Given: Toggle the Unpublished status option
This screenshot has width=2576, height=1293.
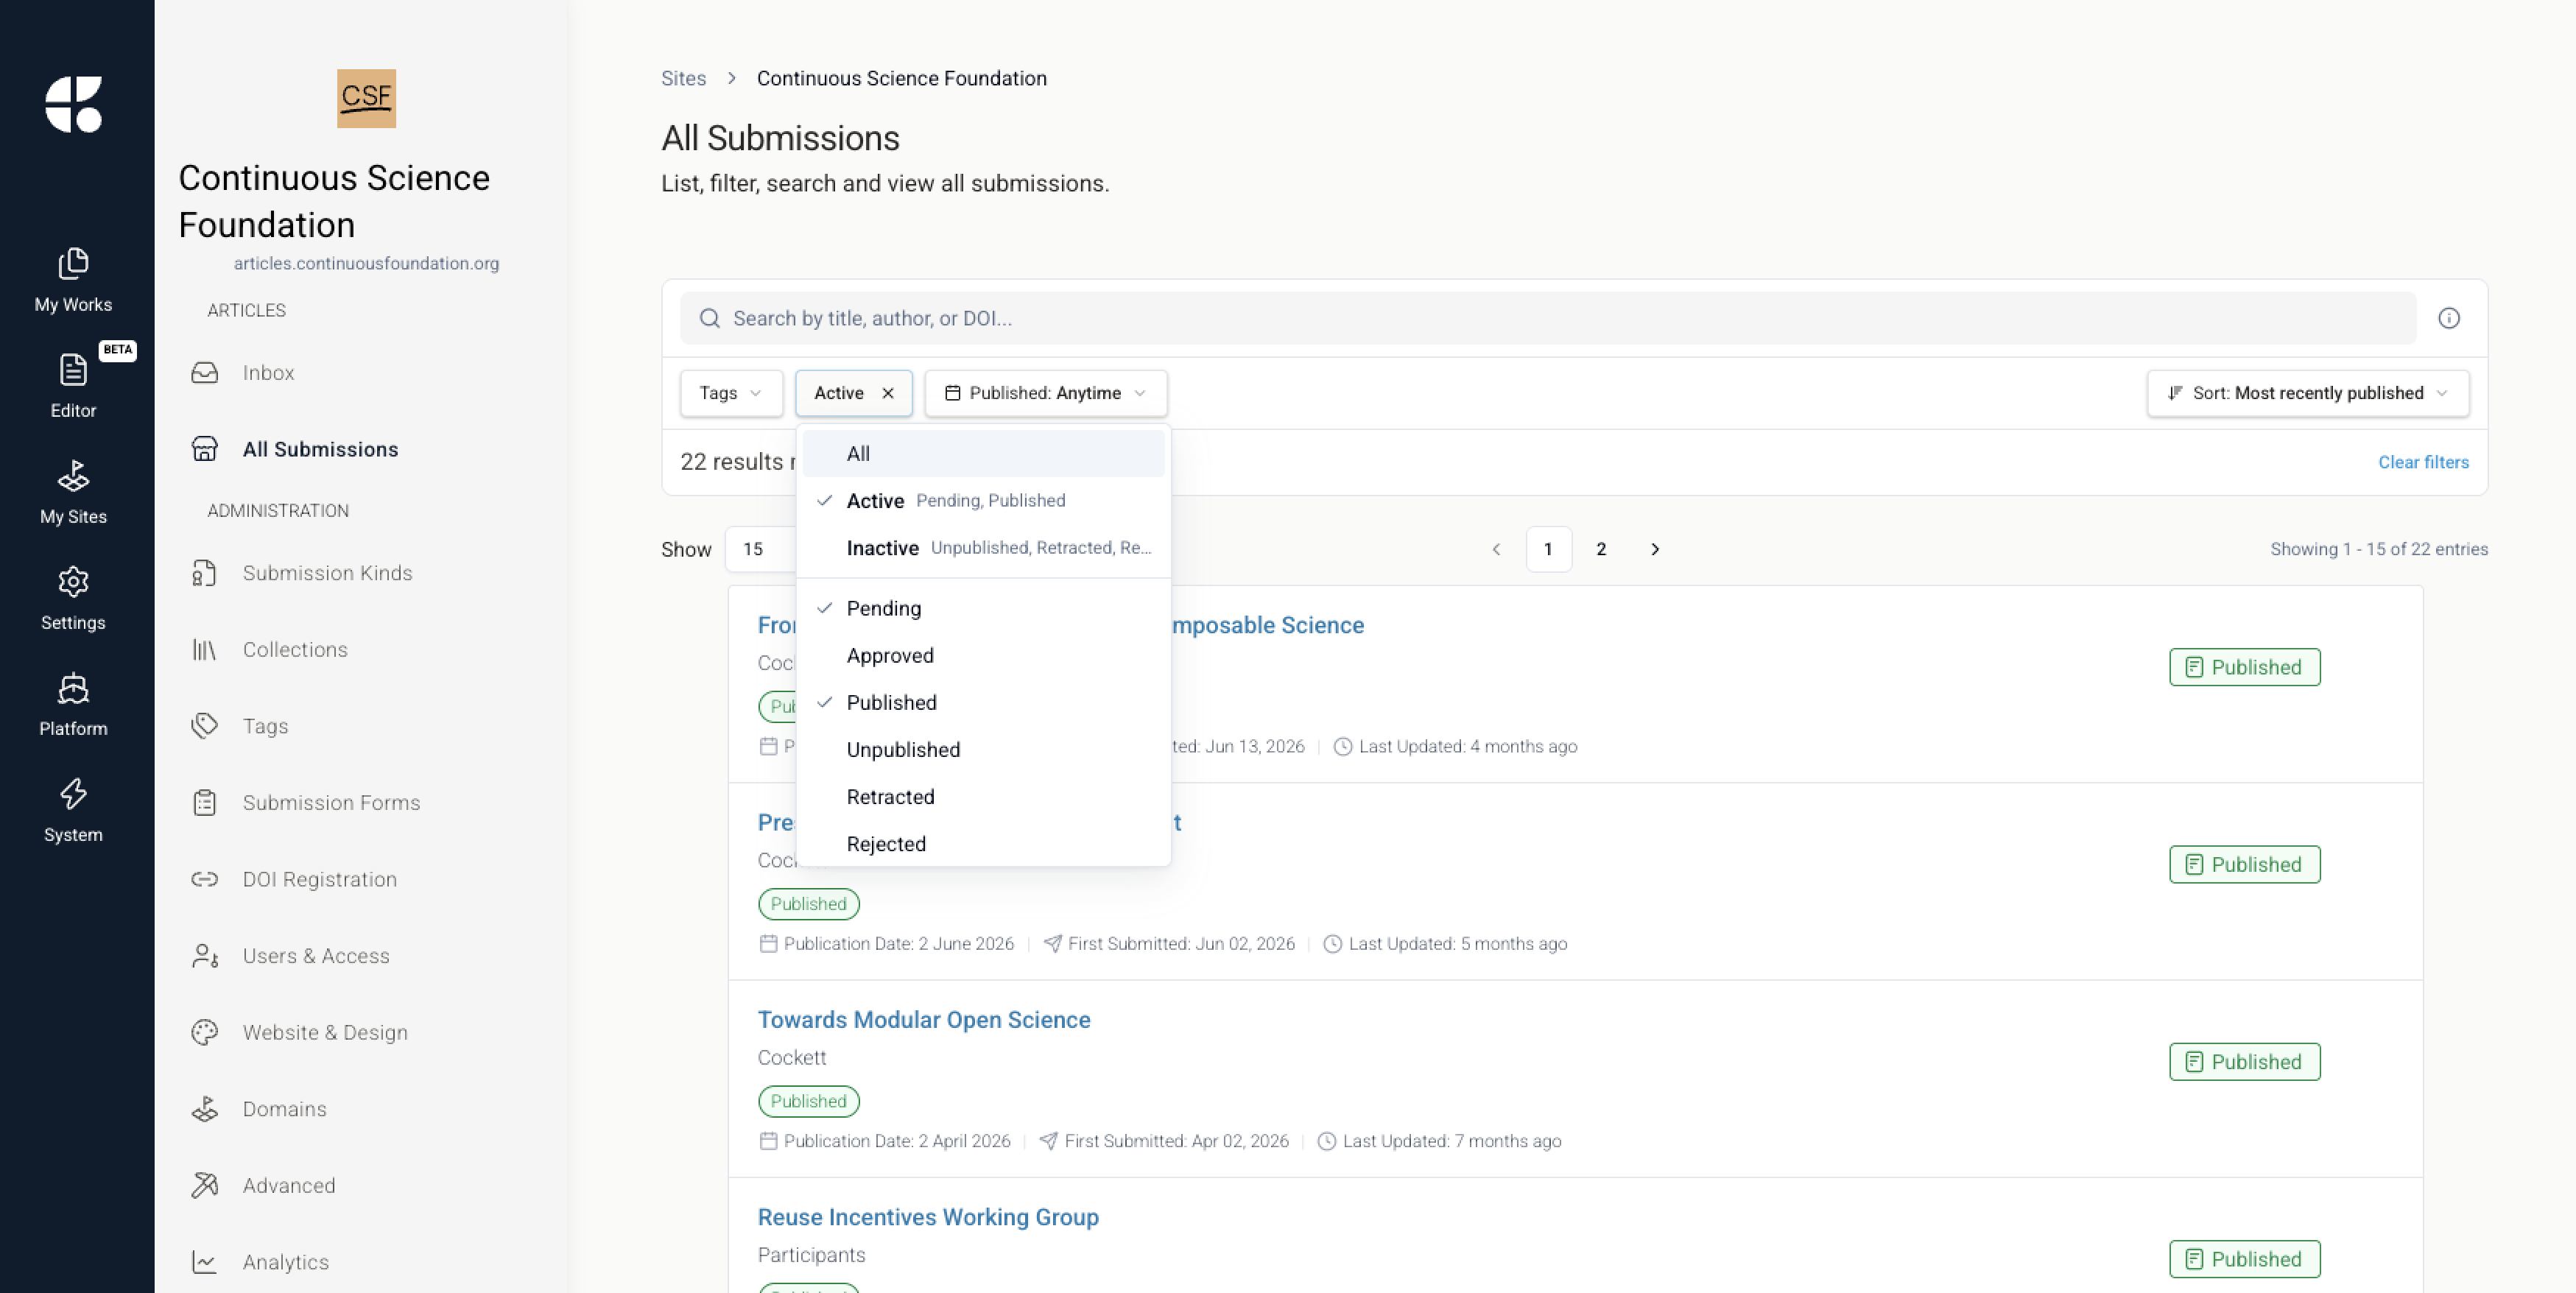Looking at the screenshot, I should [984, 749].
